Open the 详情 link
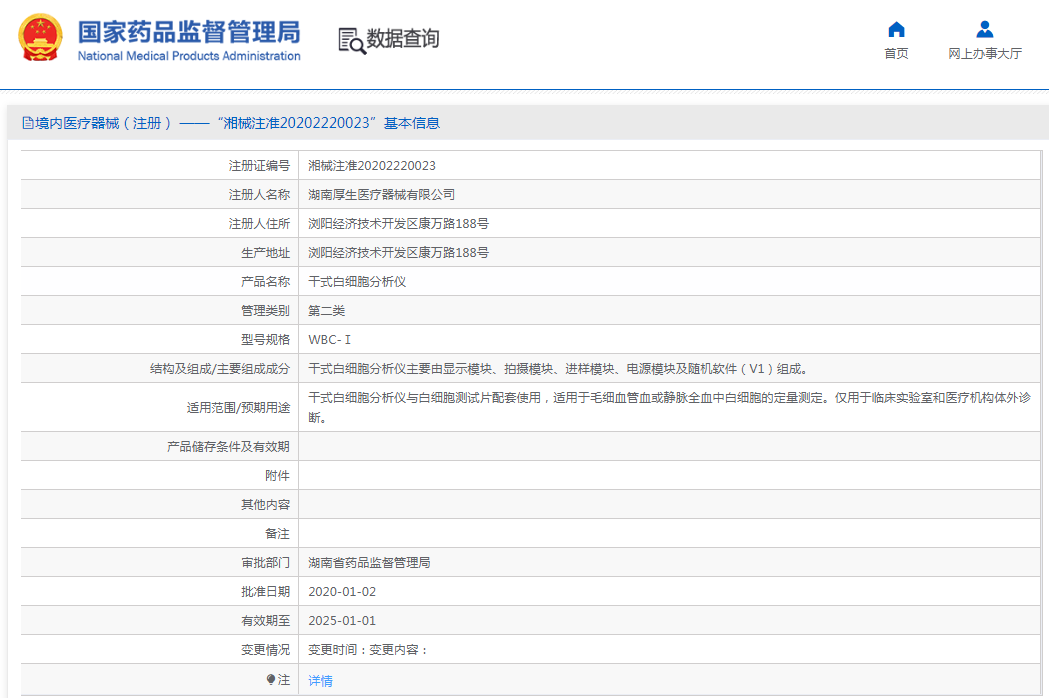Viewport: 1049px width, 698px height. (x=320, y=680)
